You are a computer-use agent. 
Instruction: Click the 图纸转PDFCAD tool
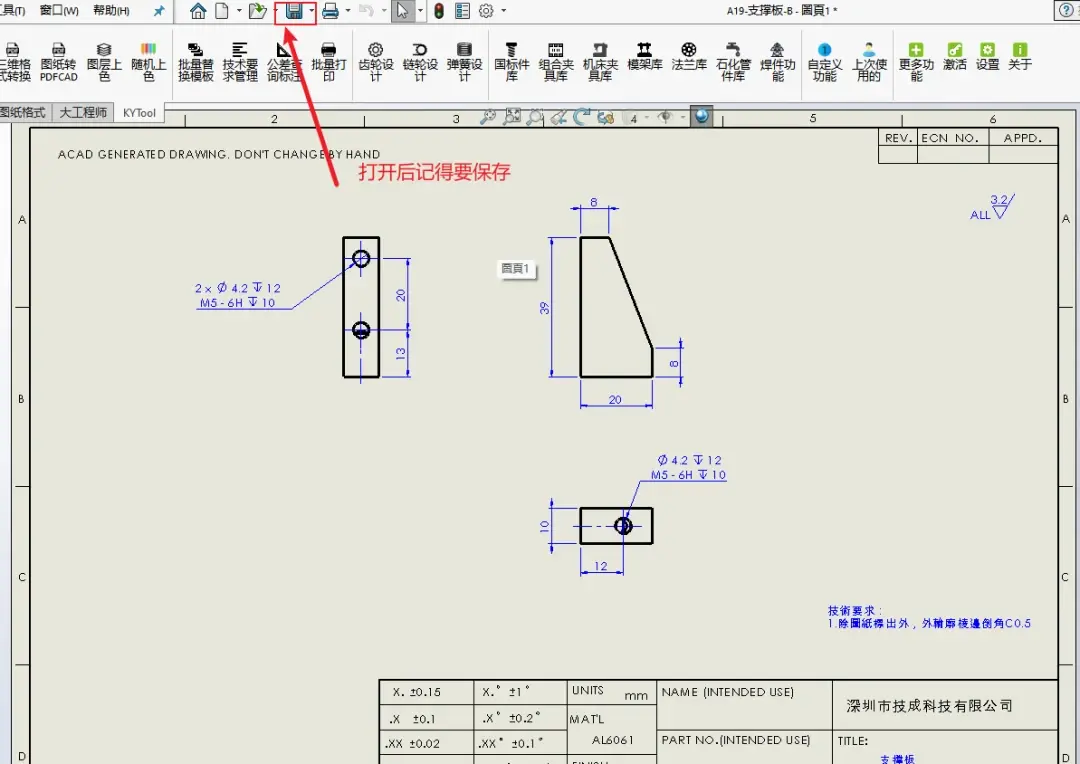pyautogui.click(x=59, y=62)
